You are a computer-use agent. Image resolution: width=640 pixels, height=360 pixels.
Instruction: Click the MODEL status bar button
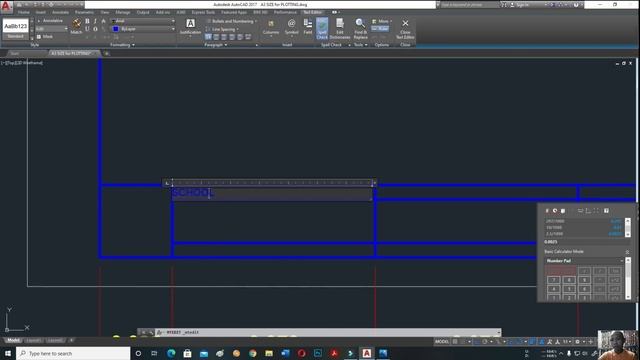[442, 342]
